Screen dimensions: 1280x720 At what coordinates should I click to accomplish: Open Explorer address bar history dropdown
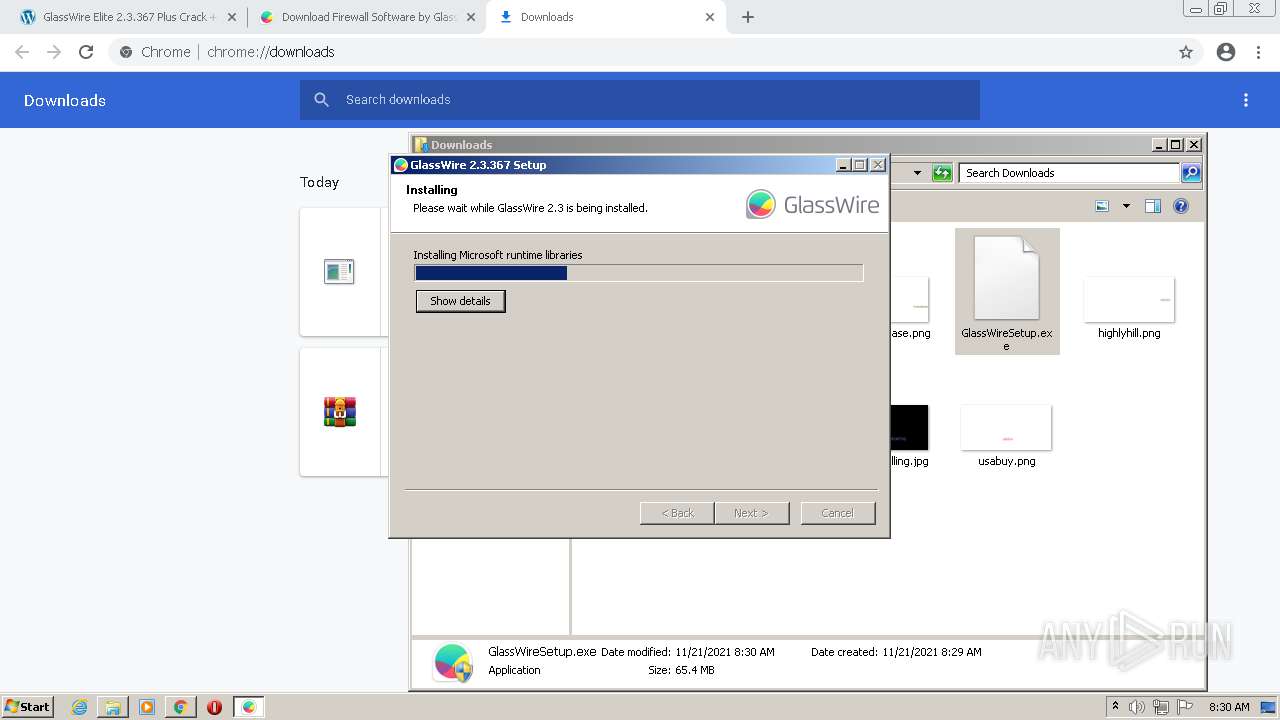coord(917,173)
